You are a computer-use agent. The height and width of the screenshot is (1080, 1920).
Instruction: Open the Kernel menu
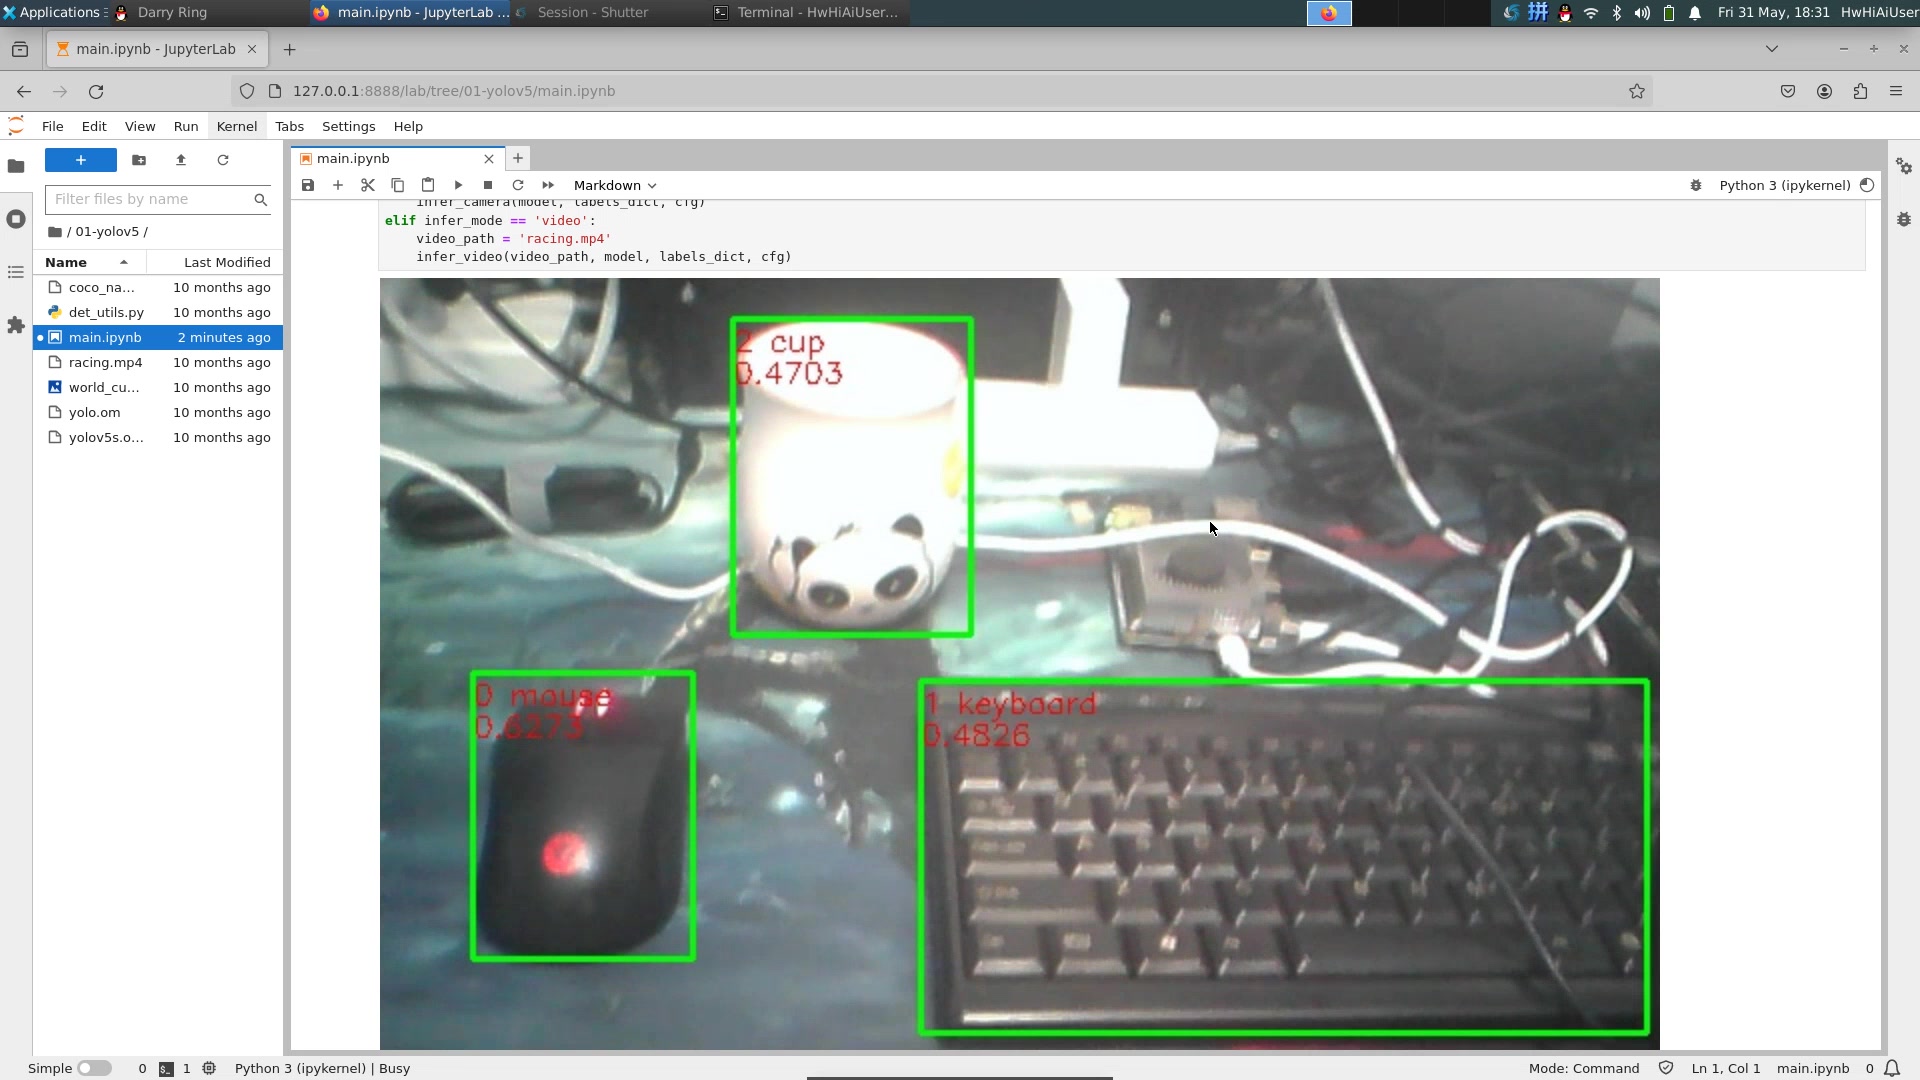(237, 126)
